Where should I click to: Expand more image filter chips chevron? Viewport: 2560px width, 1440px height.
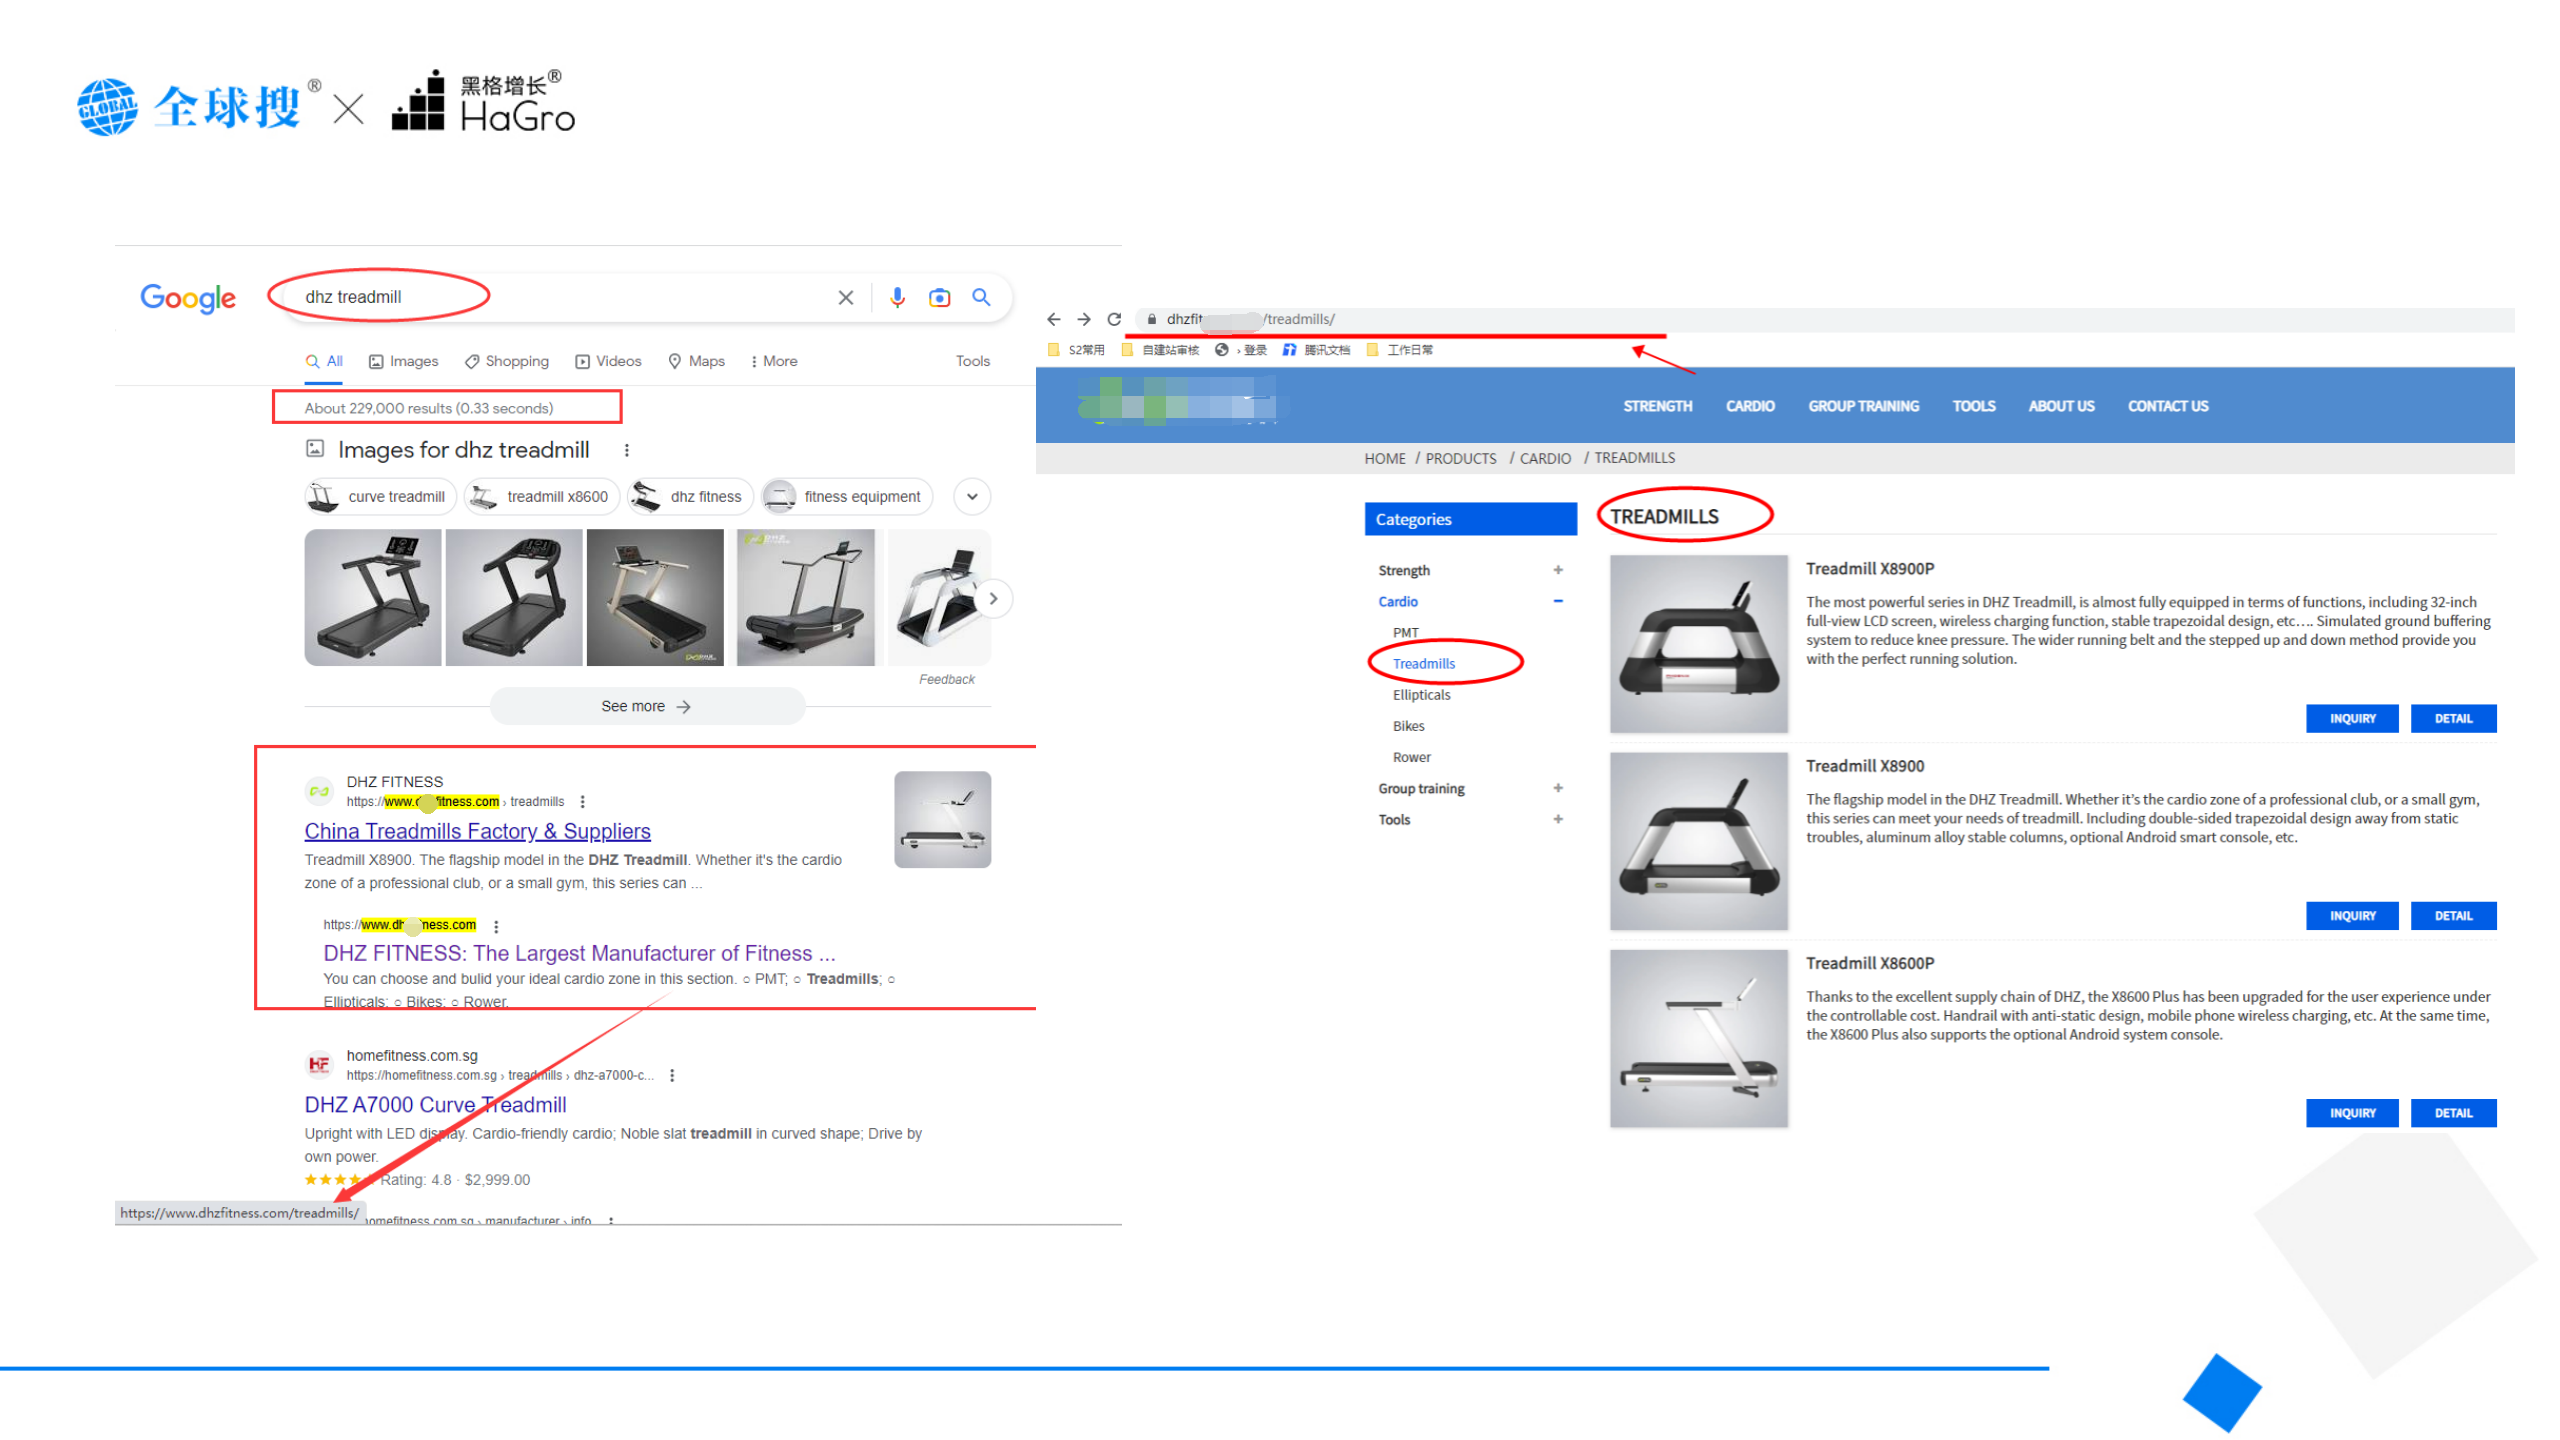[971, 496]
